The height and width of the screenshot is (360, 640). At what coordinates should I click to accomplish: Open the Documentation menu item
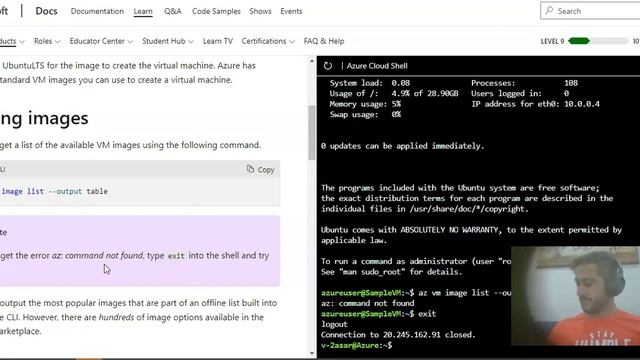97,11
